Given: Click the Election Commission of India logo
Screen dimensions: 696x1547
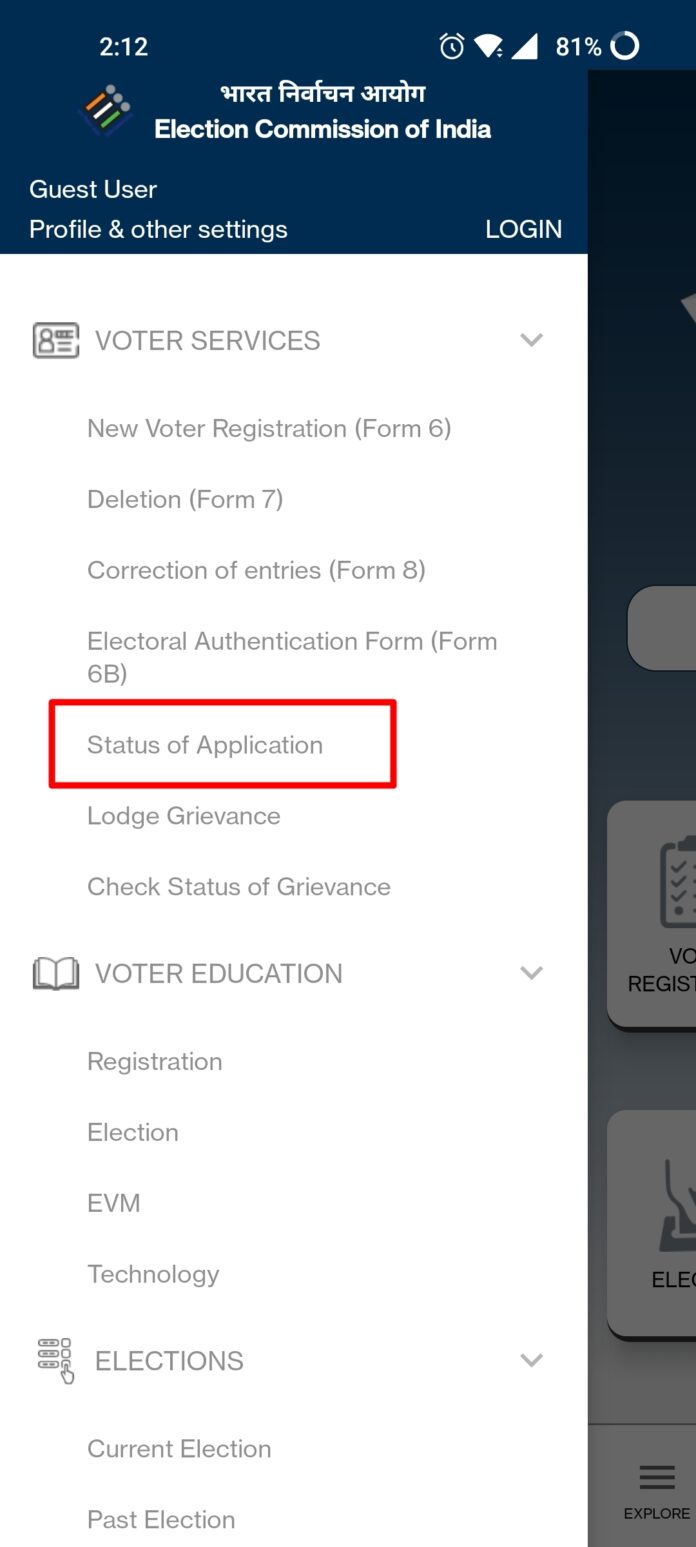Looking at the screenshot, I should [105, 110].
